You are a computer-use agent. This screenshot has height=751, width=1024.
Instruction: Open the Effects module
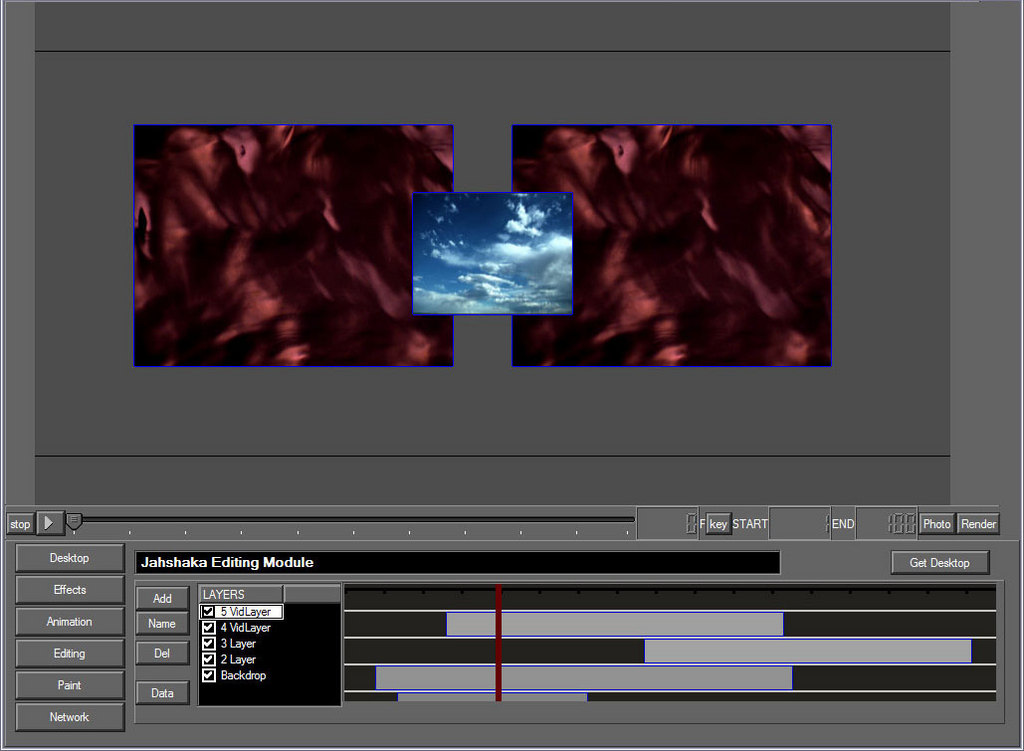coord(70,590)
